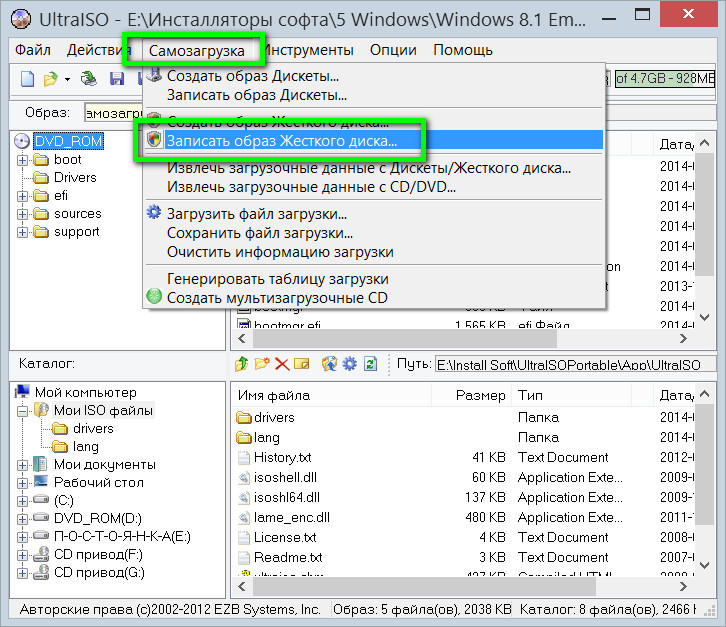Open the Действия menu

point(99,50)
